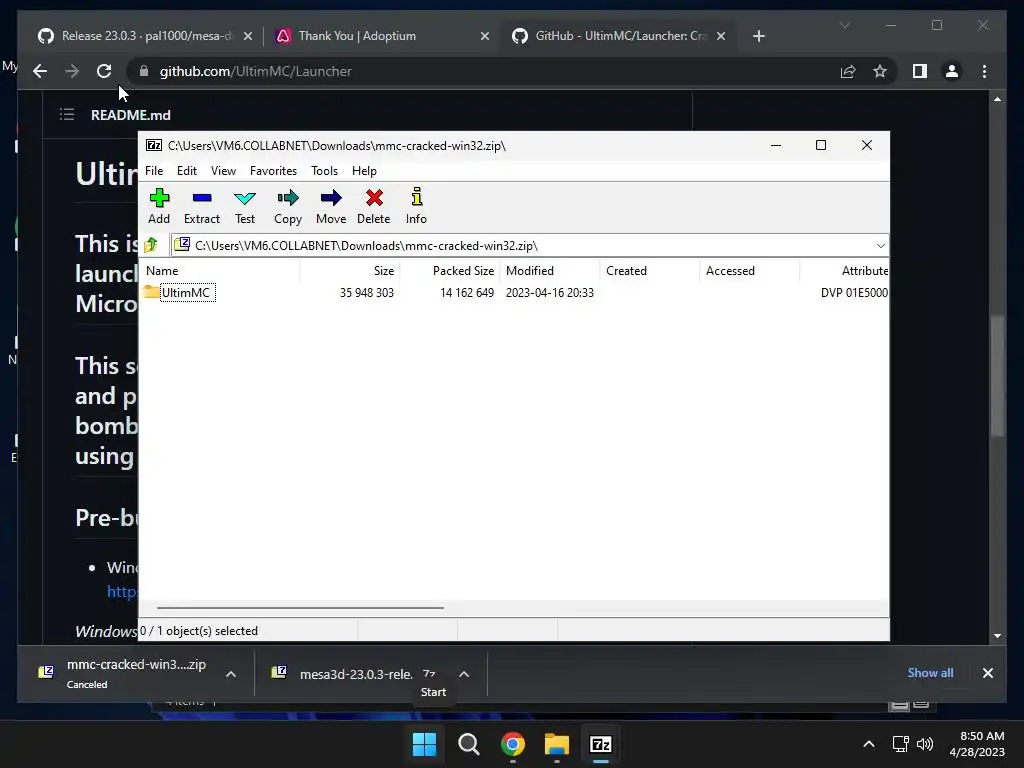
Task: Open the Chrome profile menu
Action: point(952,71)
